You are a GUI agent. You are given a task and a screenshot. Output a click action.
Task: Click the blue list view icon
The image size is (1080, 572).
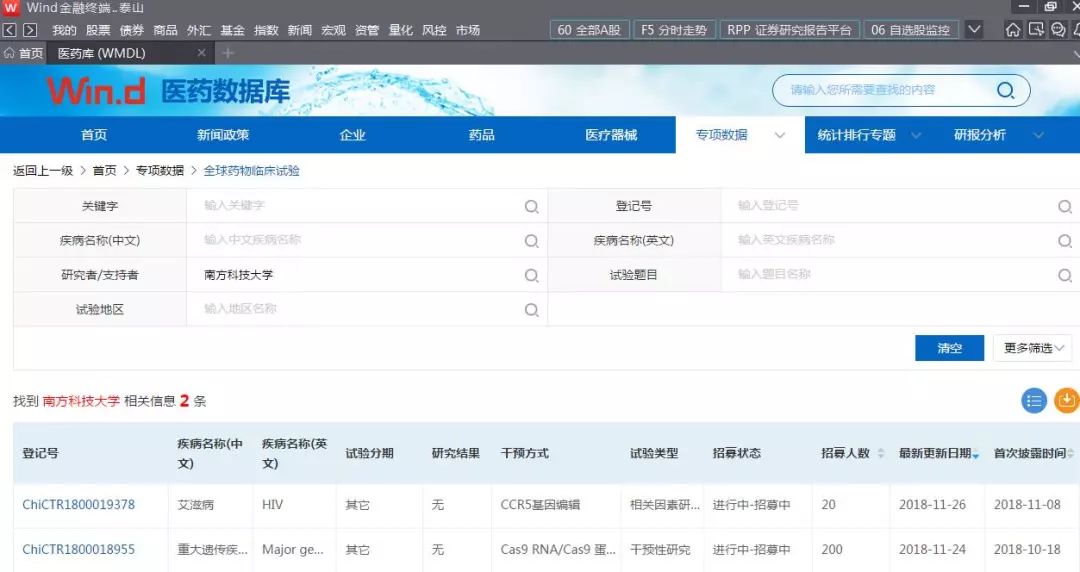pos(1034,400)
